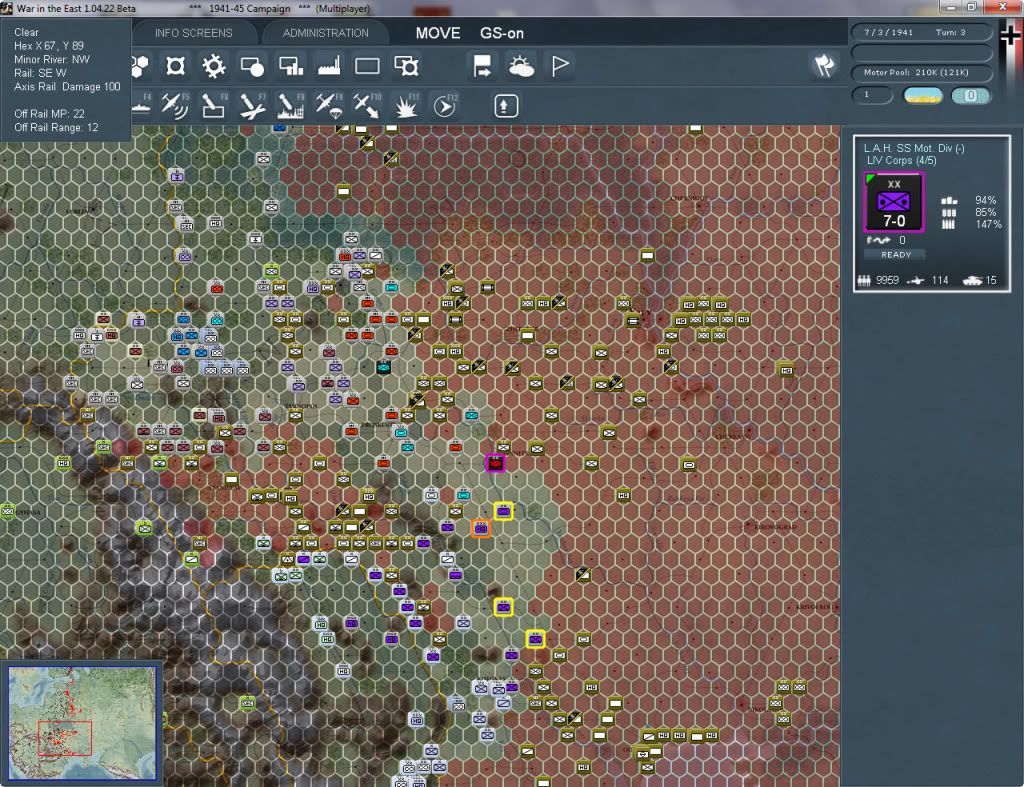
Task: Click the L.A.H. SS Mot. Div unit name
Action: [914, 148]
